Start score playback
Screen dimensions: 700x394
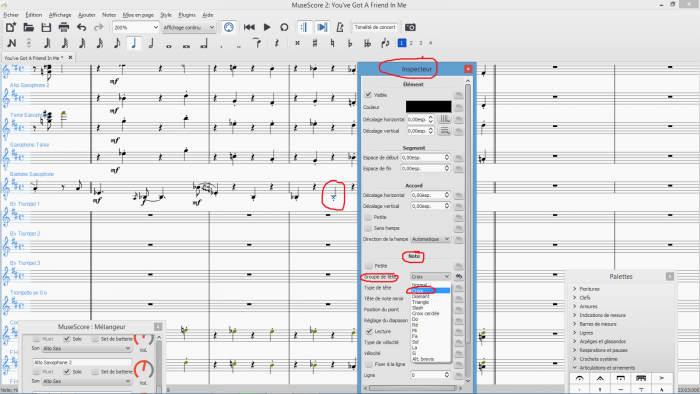pyautogui.click(x=267, y=27)
